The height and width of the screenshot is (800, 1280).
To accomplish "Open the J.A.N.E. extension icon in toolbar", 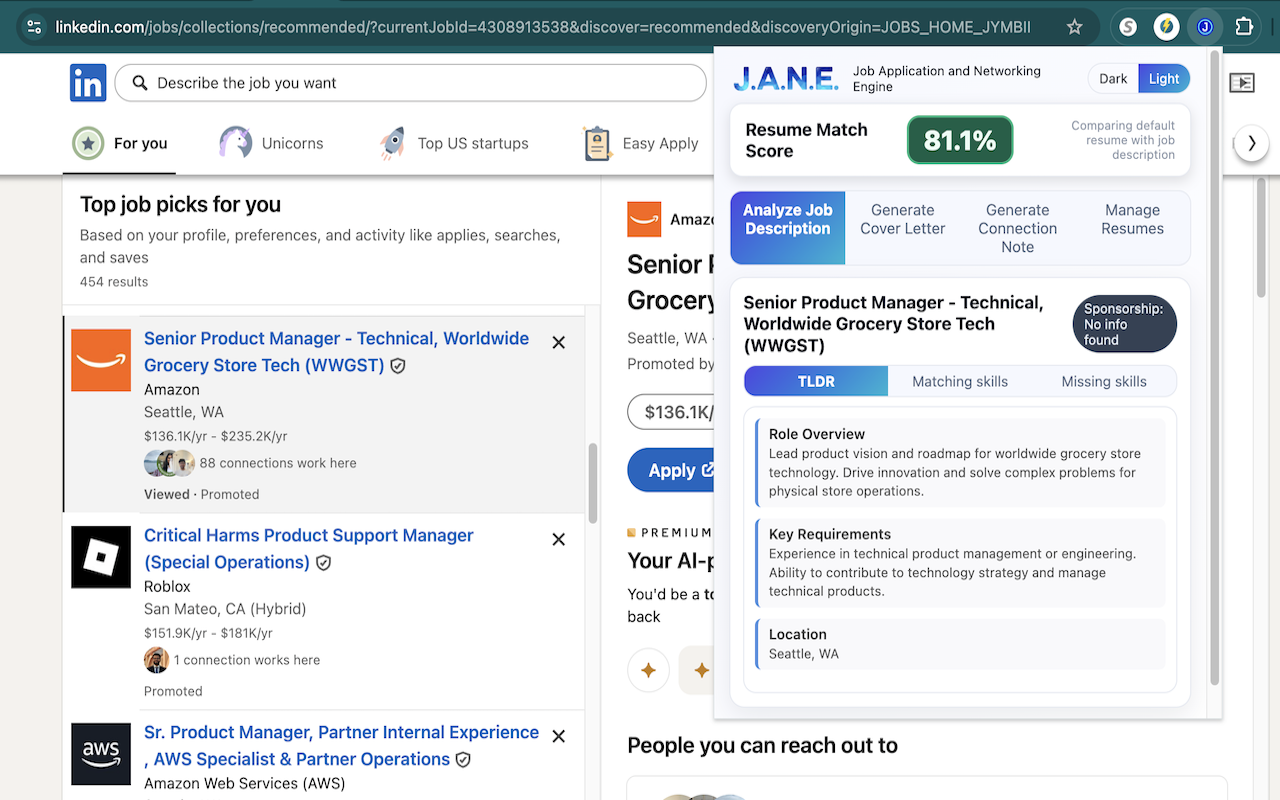I will coord(1205,27).
